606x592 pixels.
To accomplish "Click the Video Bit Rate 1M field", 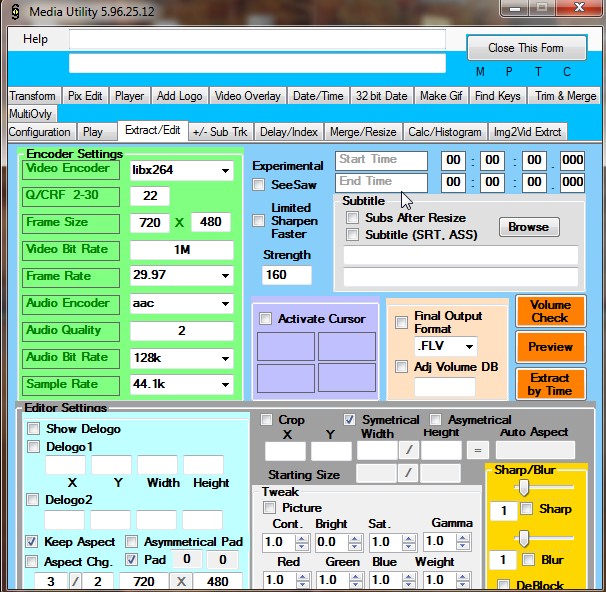I will [x=182, y=250].
